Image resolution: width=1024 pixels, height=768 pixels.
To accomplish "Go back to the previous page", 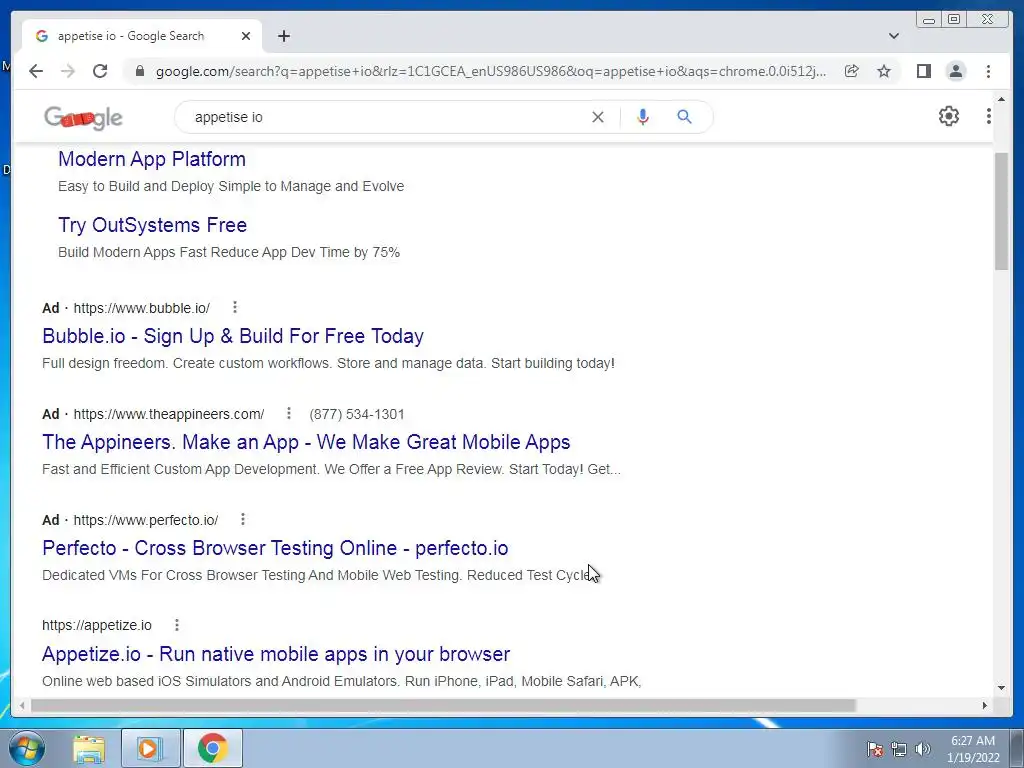I will point(36,71).
